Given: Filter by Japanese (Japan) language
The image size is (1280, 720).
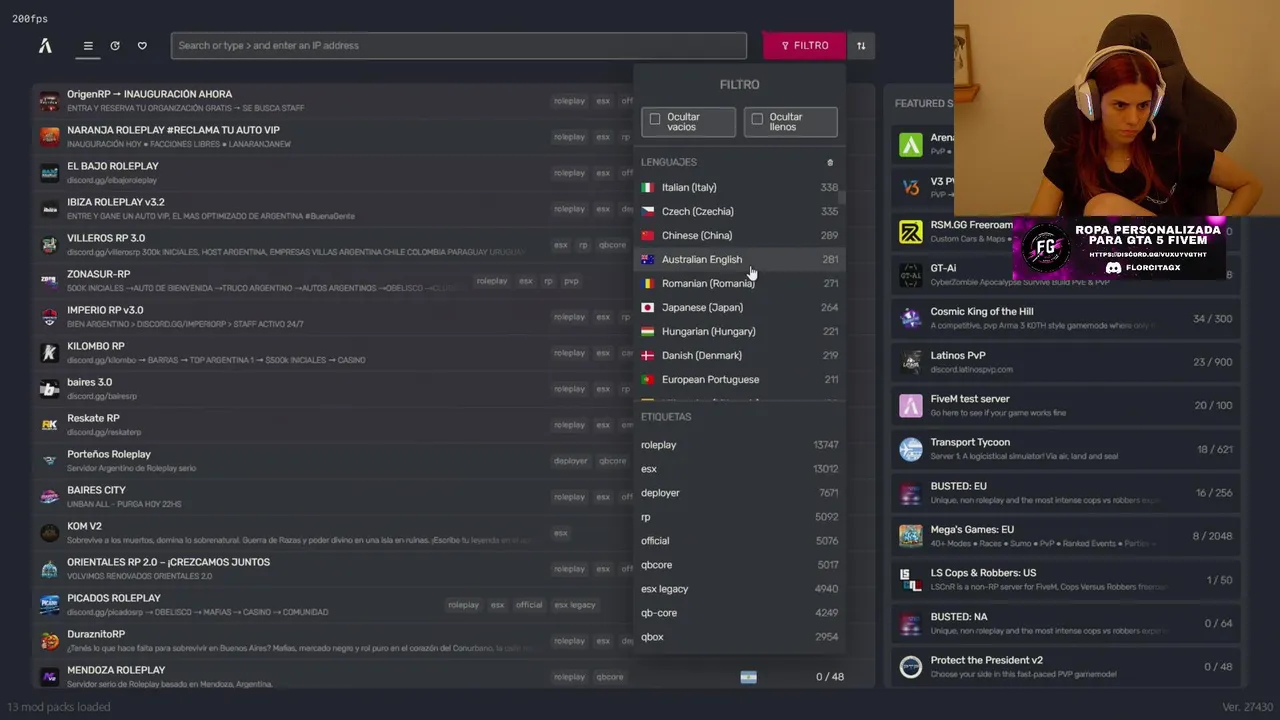Looking at the screenshot, I should click(x=740, y=307).
